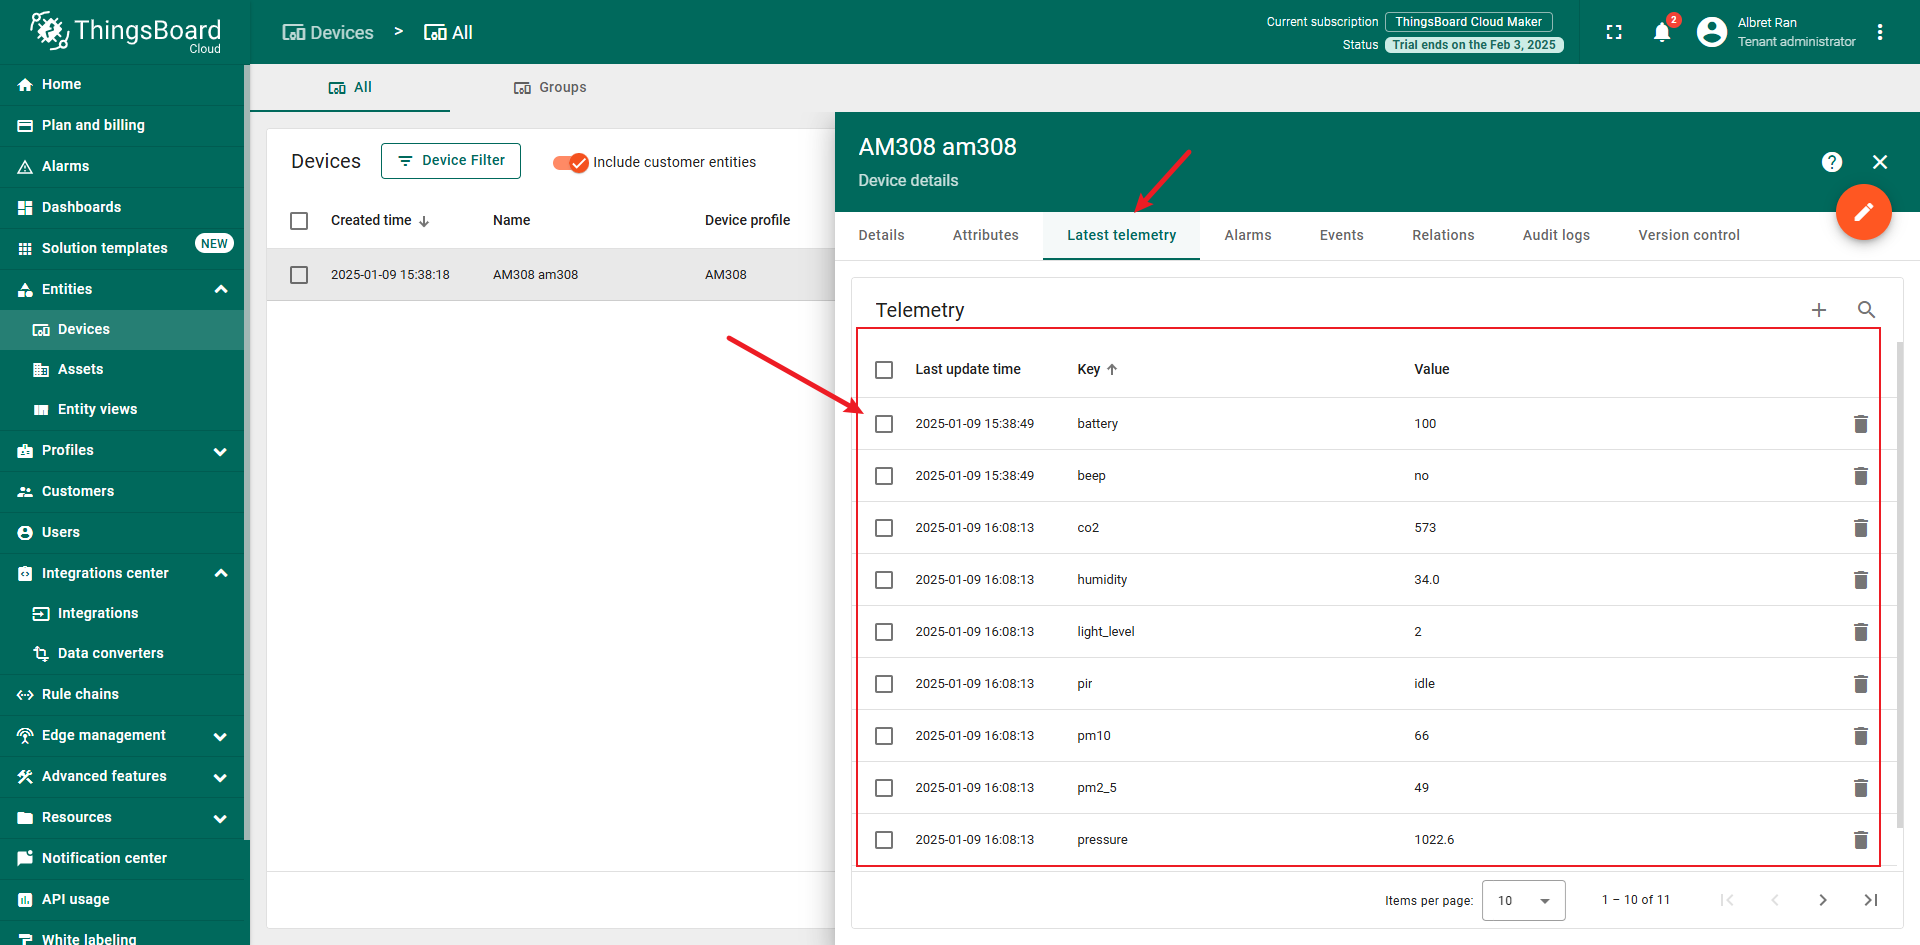This screenshot has width=1920, height=945.
Task: Check the battery telemetry checkbox
Action: click(884, 424)
